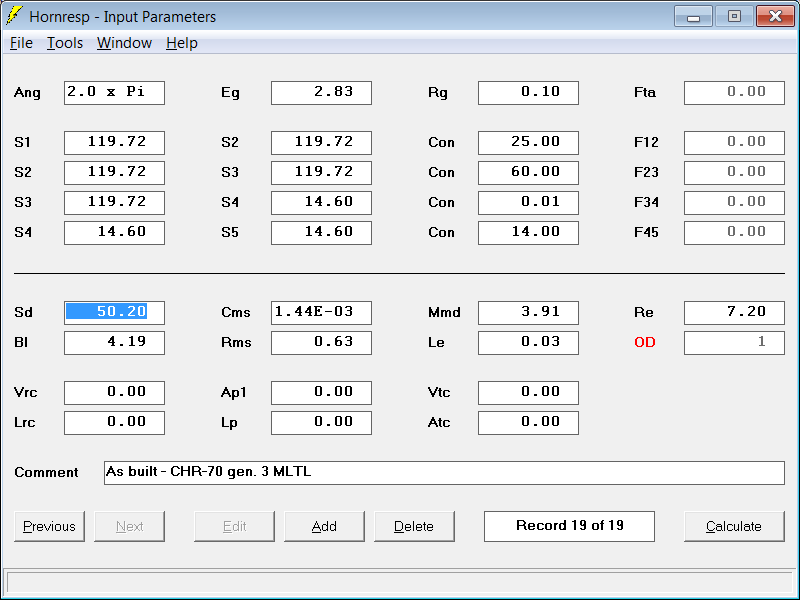
Task: Click the Mmd label
Action: pyautogui.click(x=444, y=312)
